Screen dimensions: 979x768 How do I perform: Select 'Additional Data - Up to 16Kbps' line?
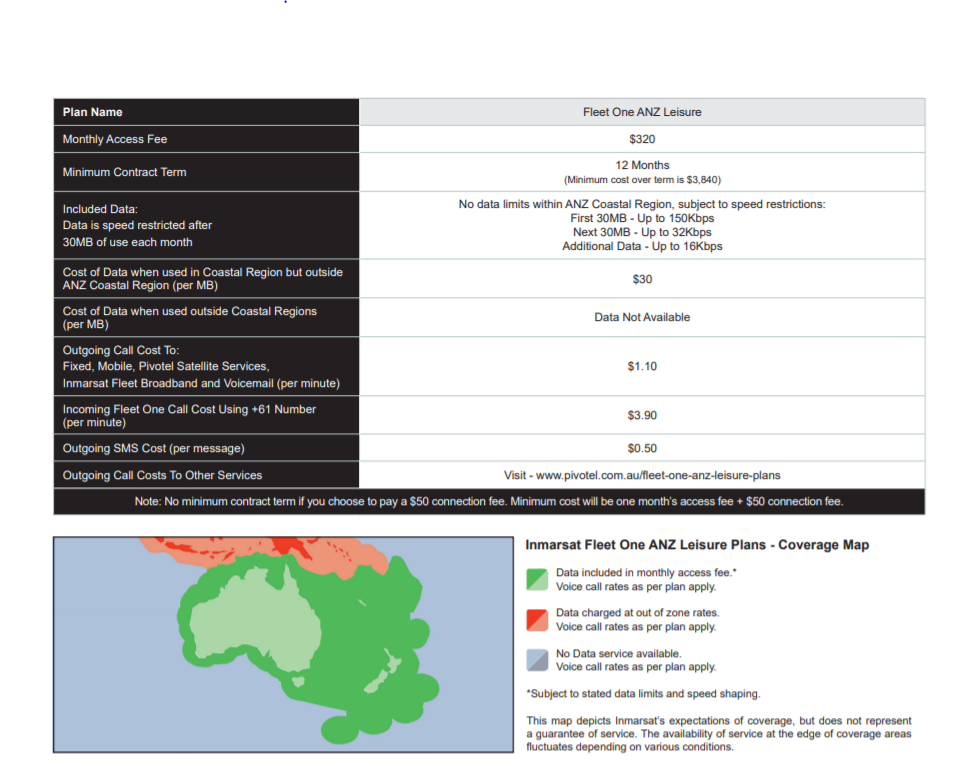coord(642,246)
